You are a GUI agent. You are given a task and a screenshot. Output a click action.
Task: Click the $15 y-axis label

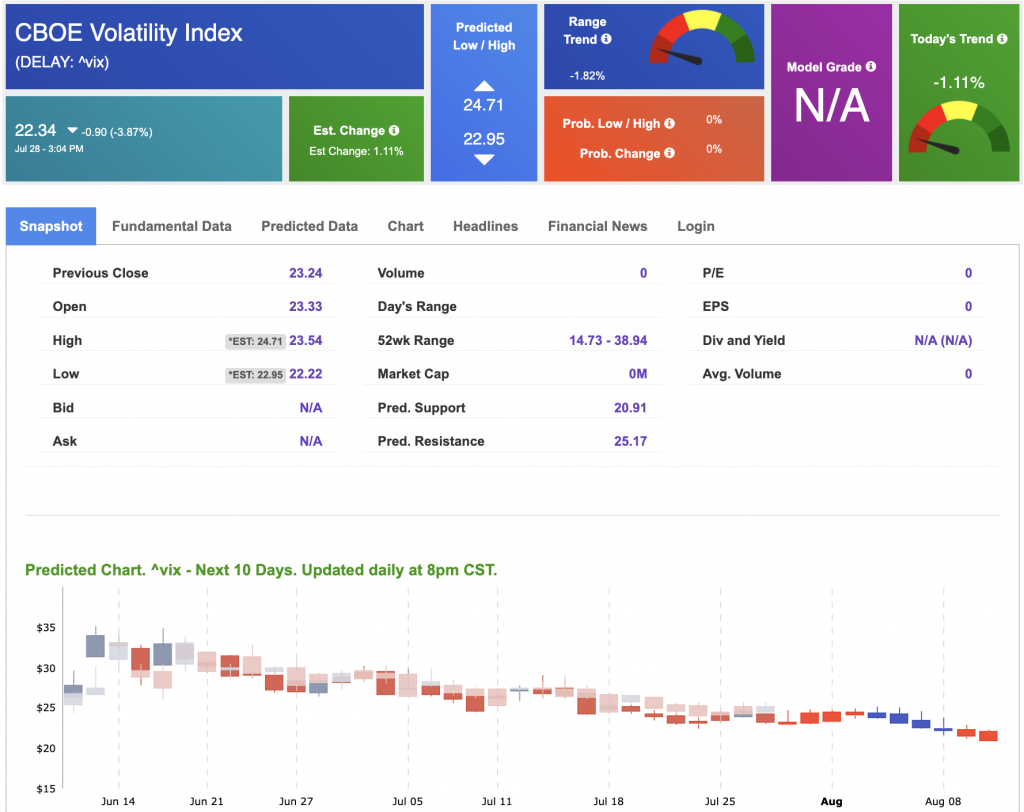tap(46, 788)
